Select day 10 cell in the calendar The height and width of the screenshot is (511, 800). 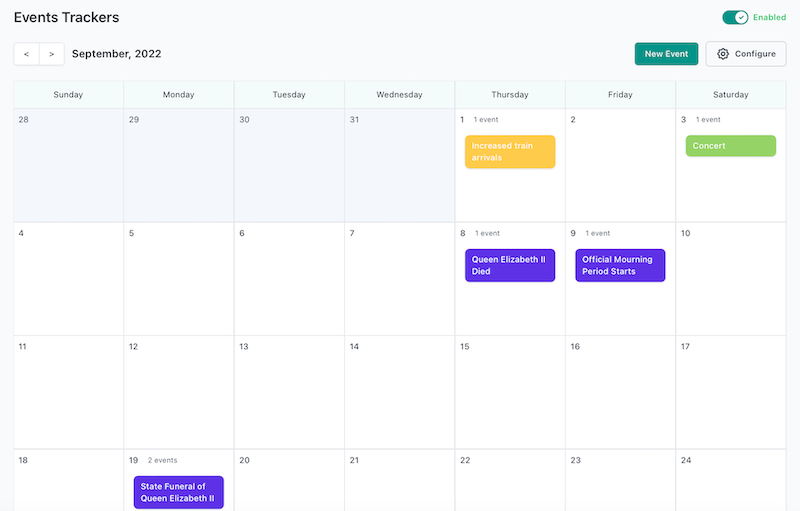[731, 279]
